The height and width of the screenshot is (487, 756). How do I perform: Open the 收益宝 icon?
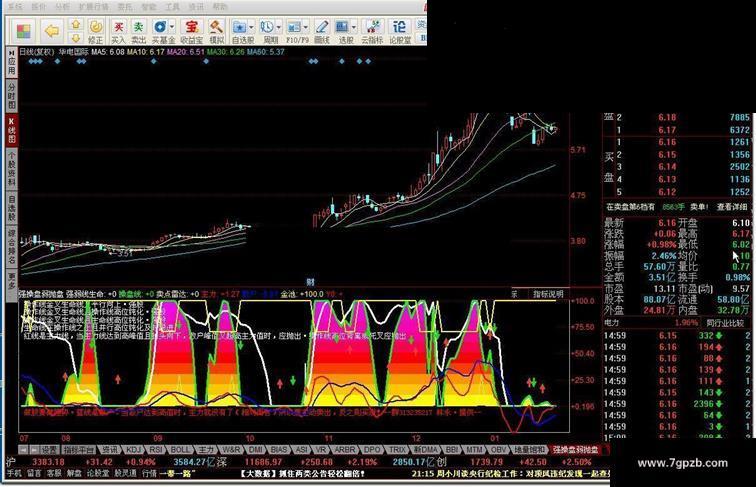[191, 32]
